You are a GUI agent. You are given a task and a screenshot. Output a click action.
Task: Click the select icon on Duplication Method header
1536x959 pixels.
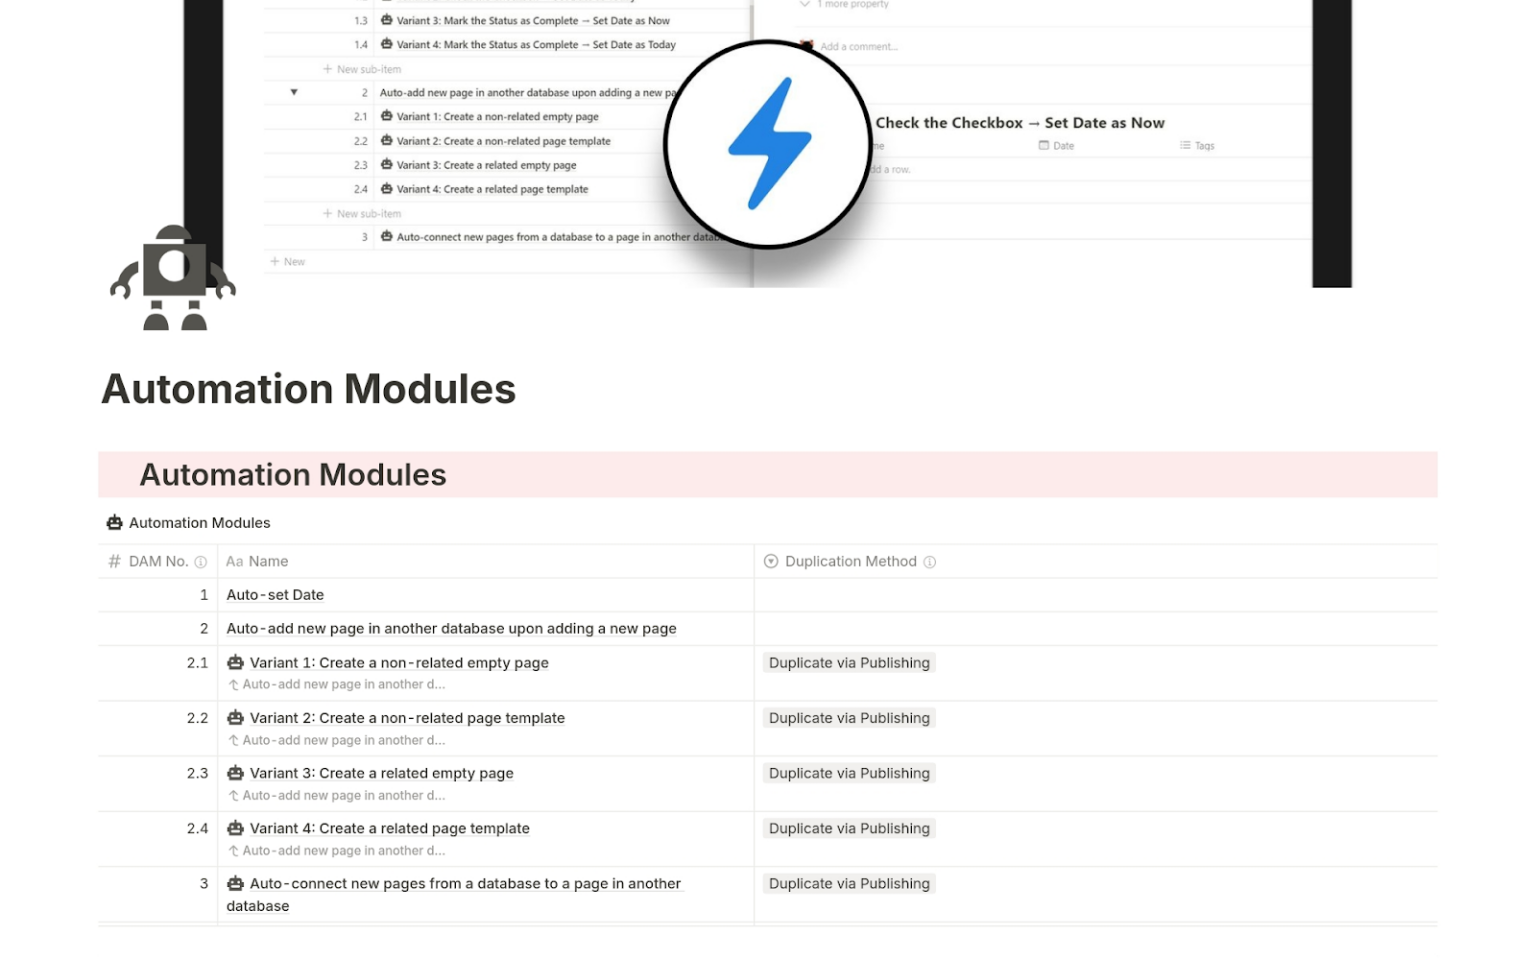(x=770, y=561)
